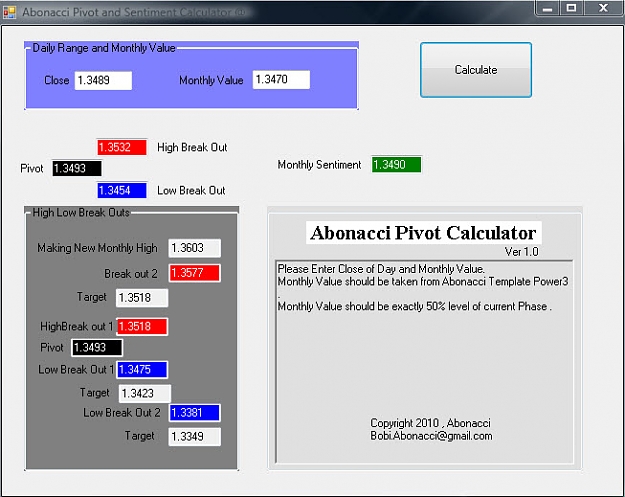The image size is (625, 497).
Task: Click the '50% level of current Phase' line
Action: (x=415, y=306)
